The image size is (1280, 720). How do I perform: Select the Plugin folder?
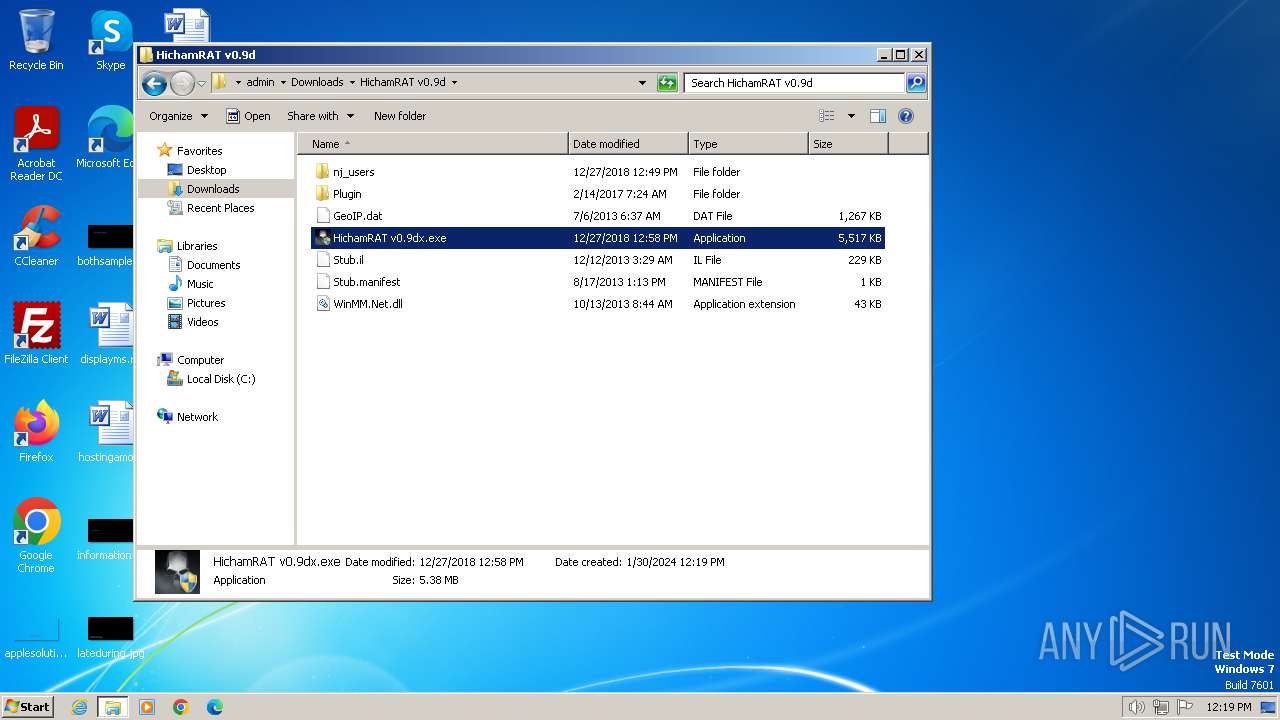pos(598,194)
